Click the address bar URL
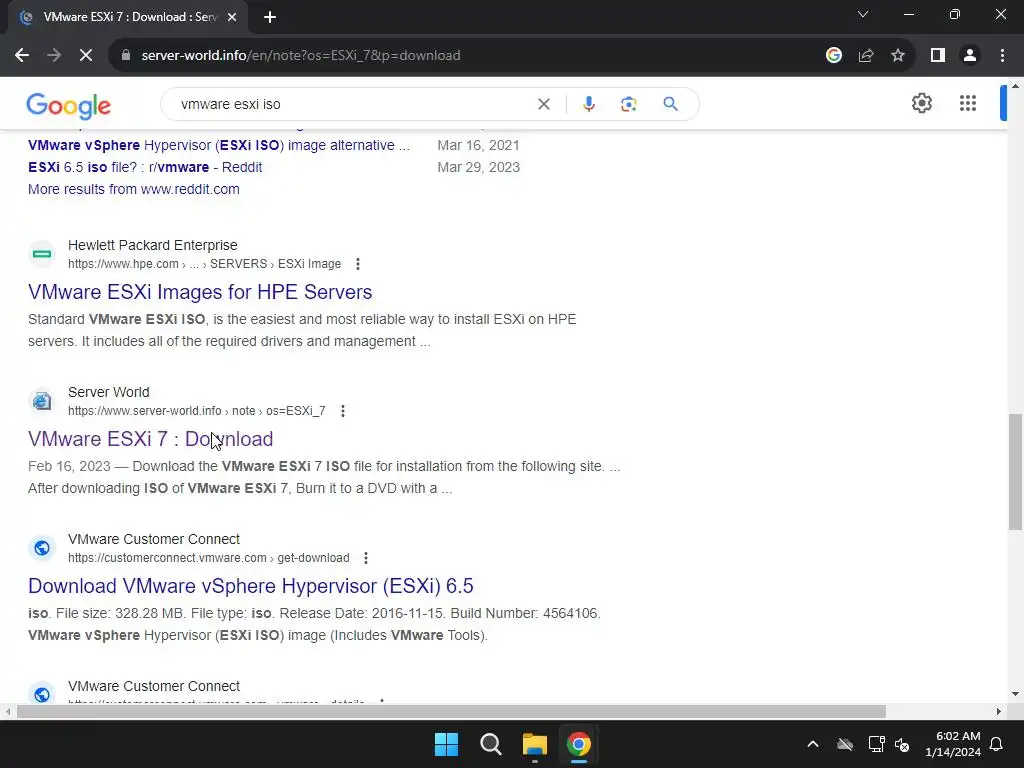 point(301,56)
